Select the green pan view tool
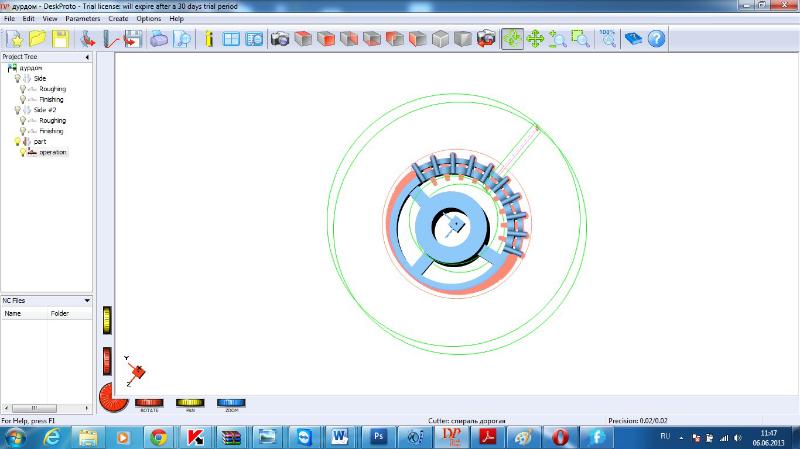This screenshot has width=800, height=449. tap(535, 39)
